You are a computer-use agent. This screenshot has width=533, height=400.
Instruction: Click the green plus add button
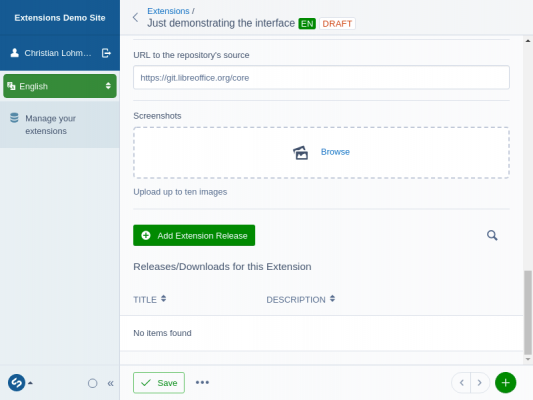505,383
